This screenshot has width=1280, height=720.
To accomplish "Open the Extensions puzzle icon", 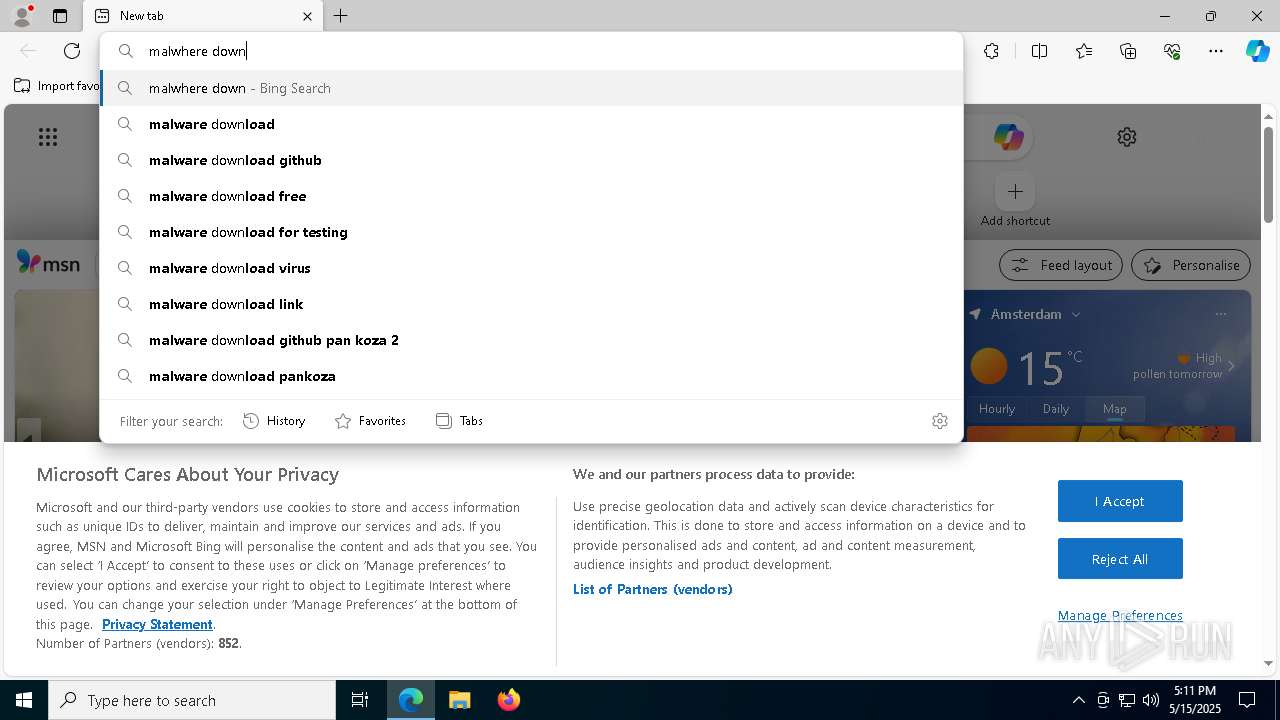I will pos(991,51).
